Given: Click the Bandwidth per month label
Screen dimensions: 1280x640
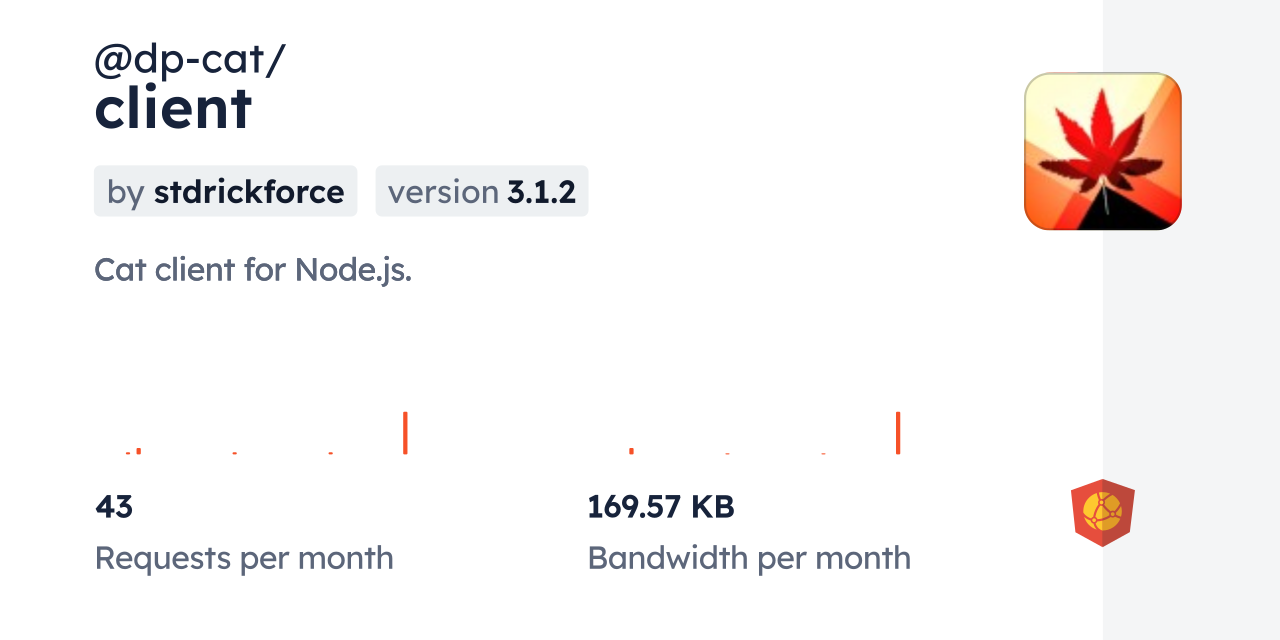Looking at the screenshot, I should click(x=749, y=558).
